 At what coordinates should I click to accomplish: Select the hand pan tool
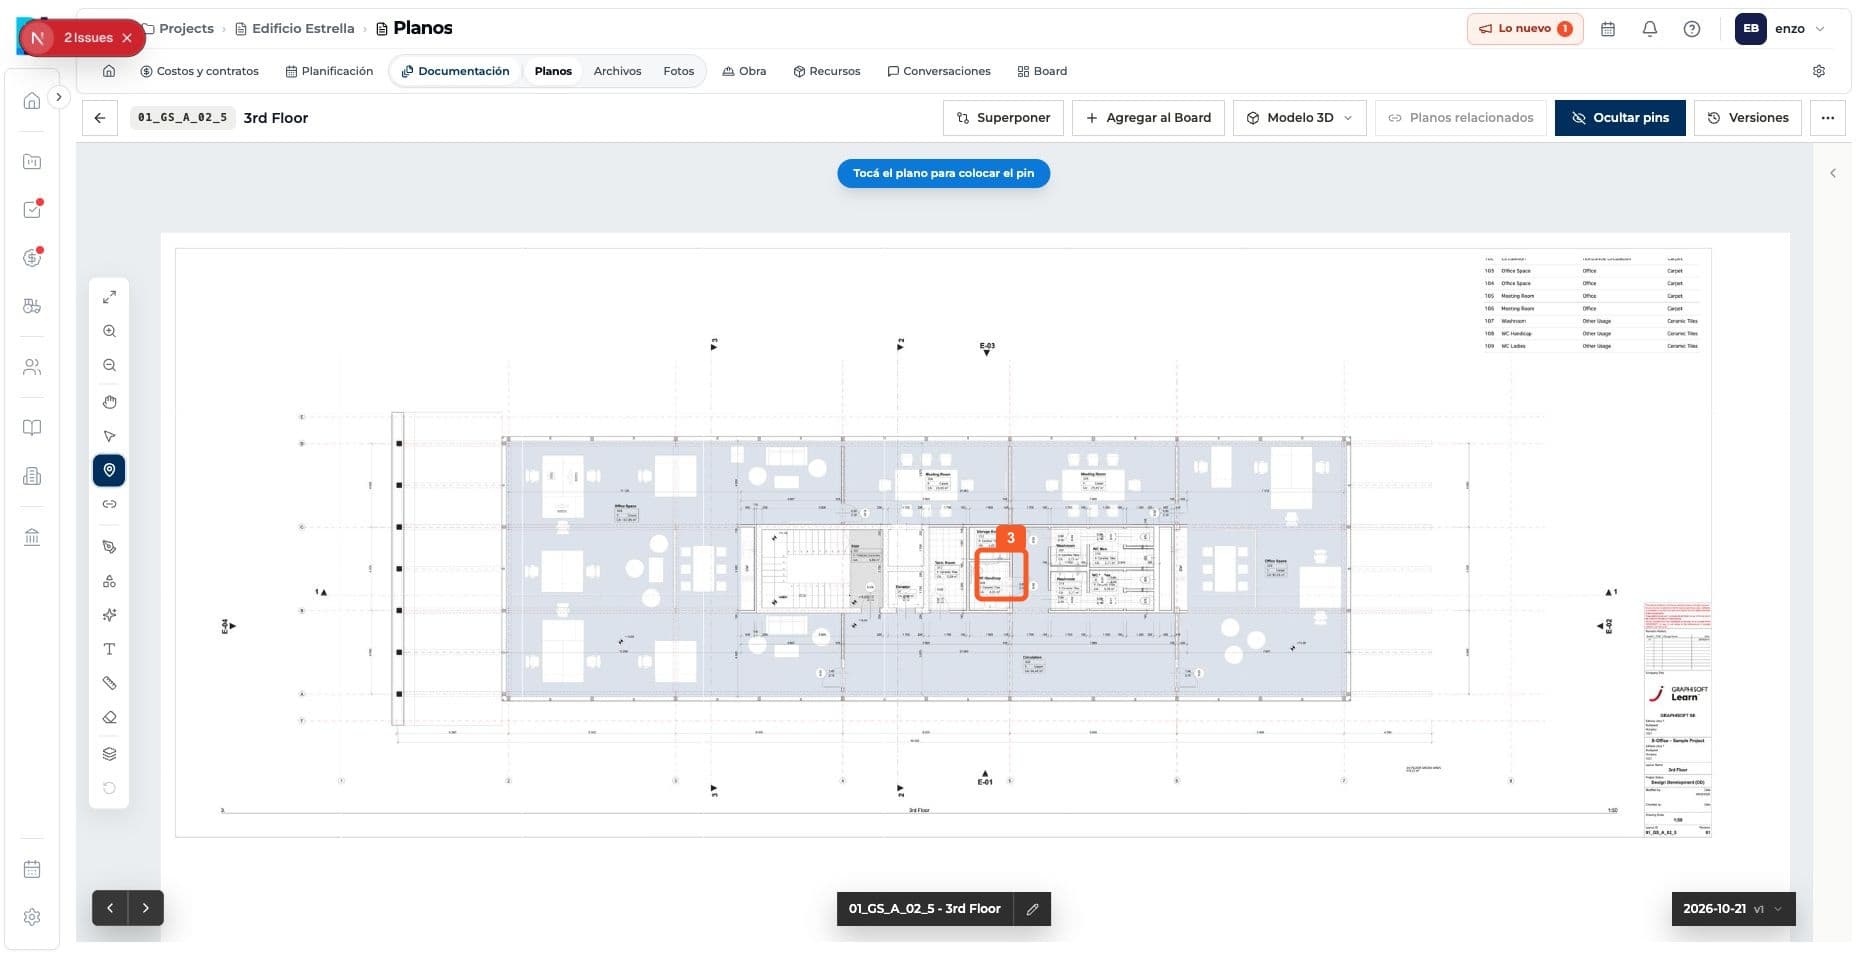[109, 402]
